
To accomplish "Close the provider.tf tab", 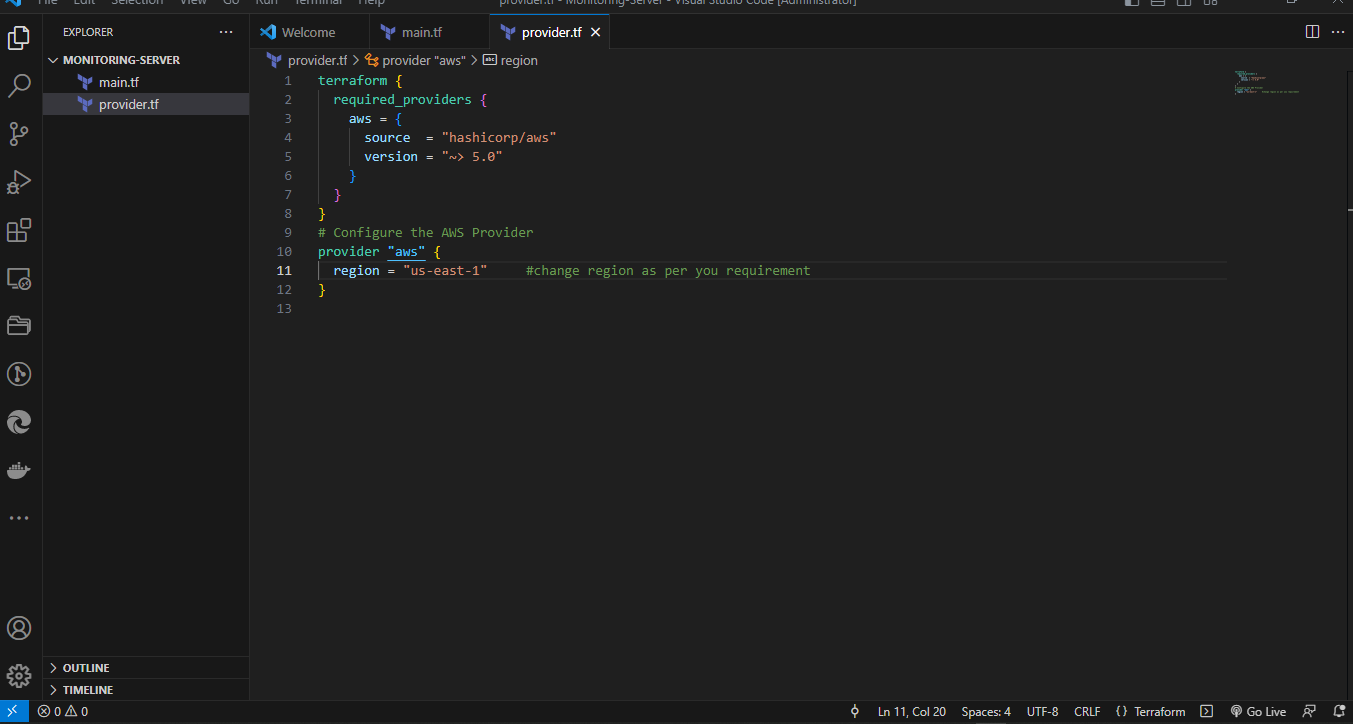I will click(x=595, y=32).
